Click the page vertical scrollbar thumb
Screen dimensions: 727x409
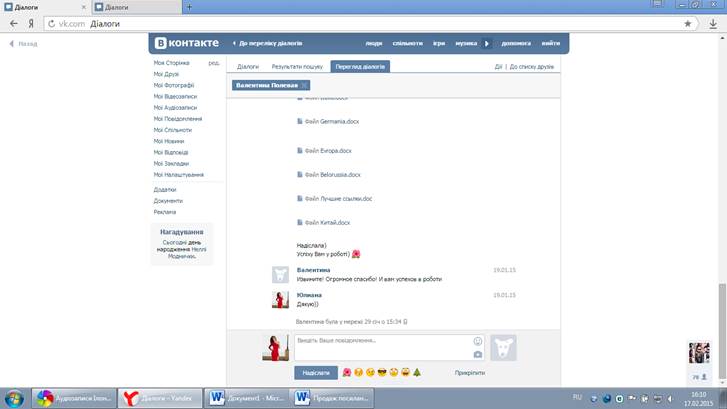(722, 332)
